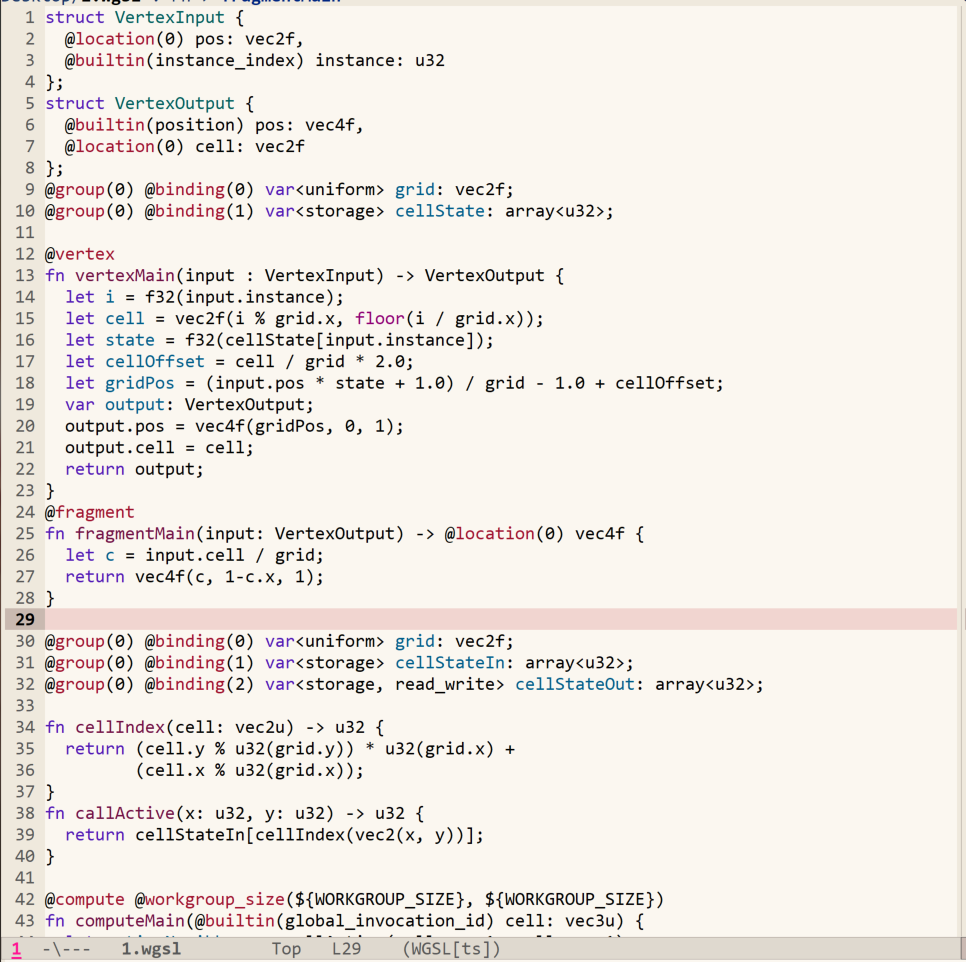Click '@workgroup_size' on line 42
Screen dimensions: 966x962
(x=209, y=900)
